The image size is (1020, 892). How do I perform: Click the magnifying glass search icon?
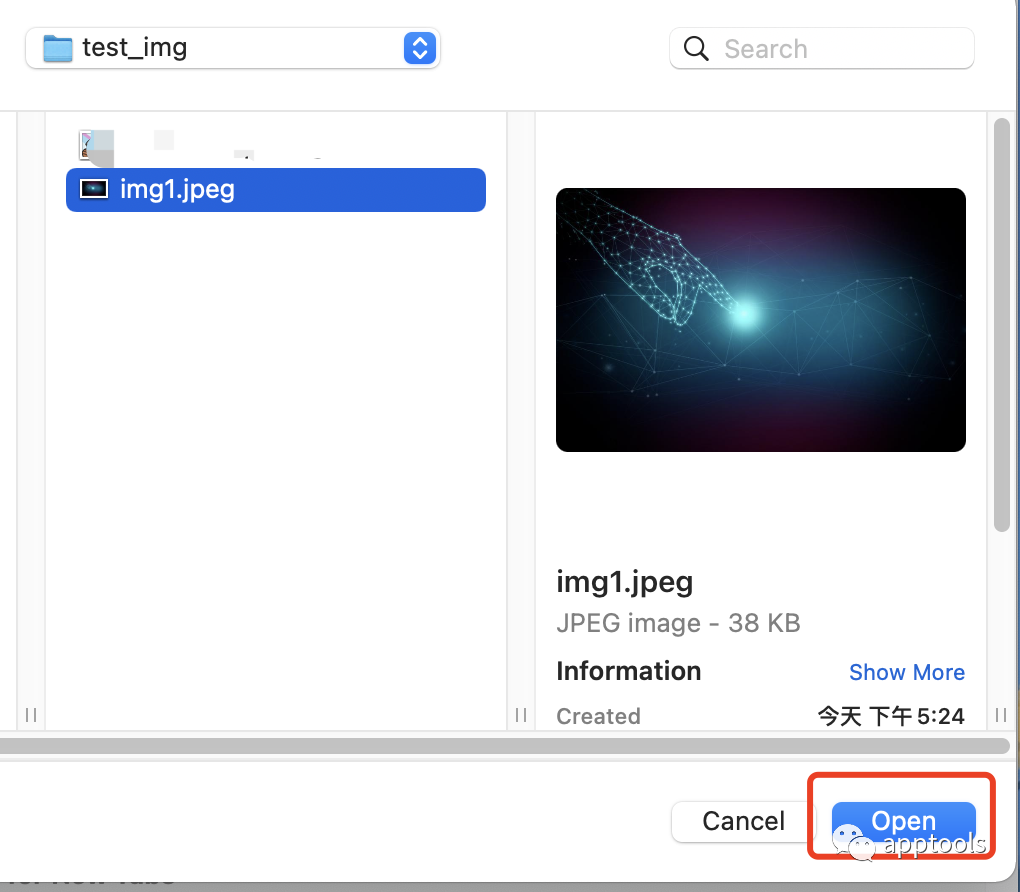(x=696, y=49)
